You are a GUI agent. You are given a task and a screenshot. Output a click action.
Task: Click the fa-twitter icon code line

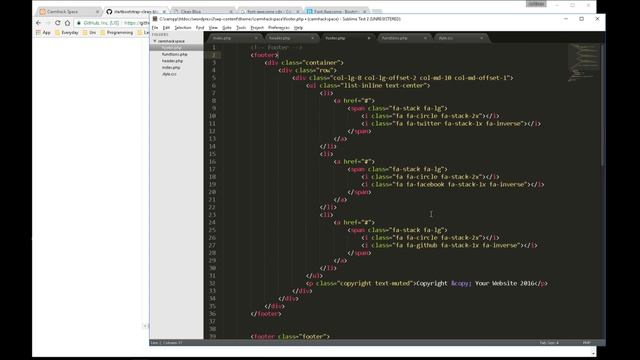451,124
